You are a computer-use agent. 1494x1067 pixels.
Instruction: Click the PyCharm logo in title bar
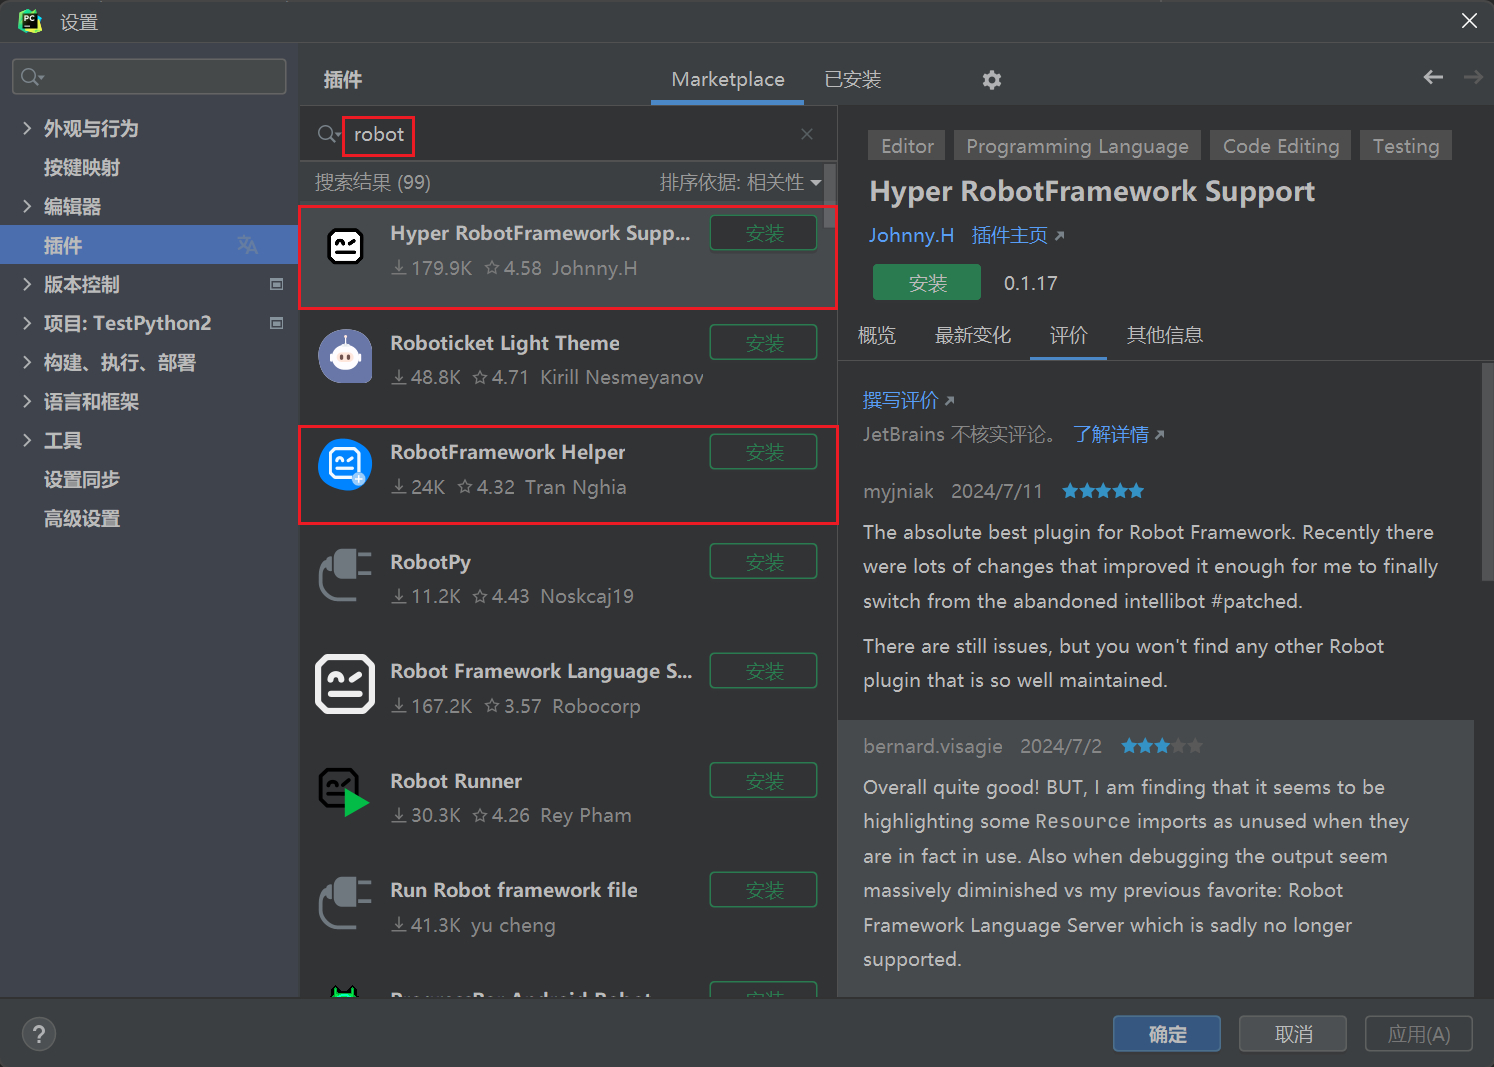coord(30,21)
